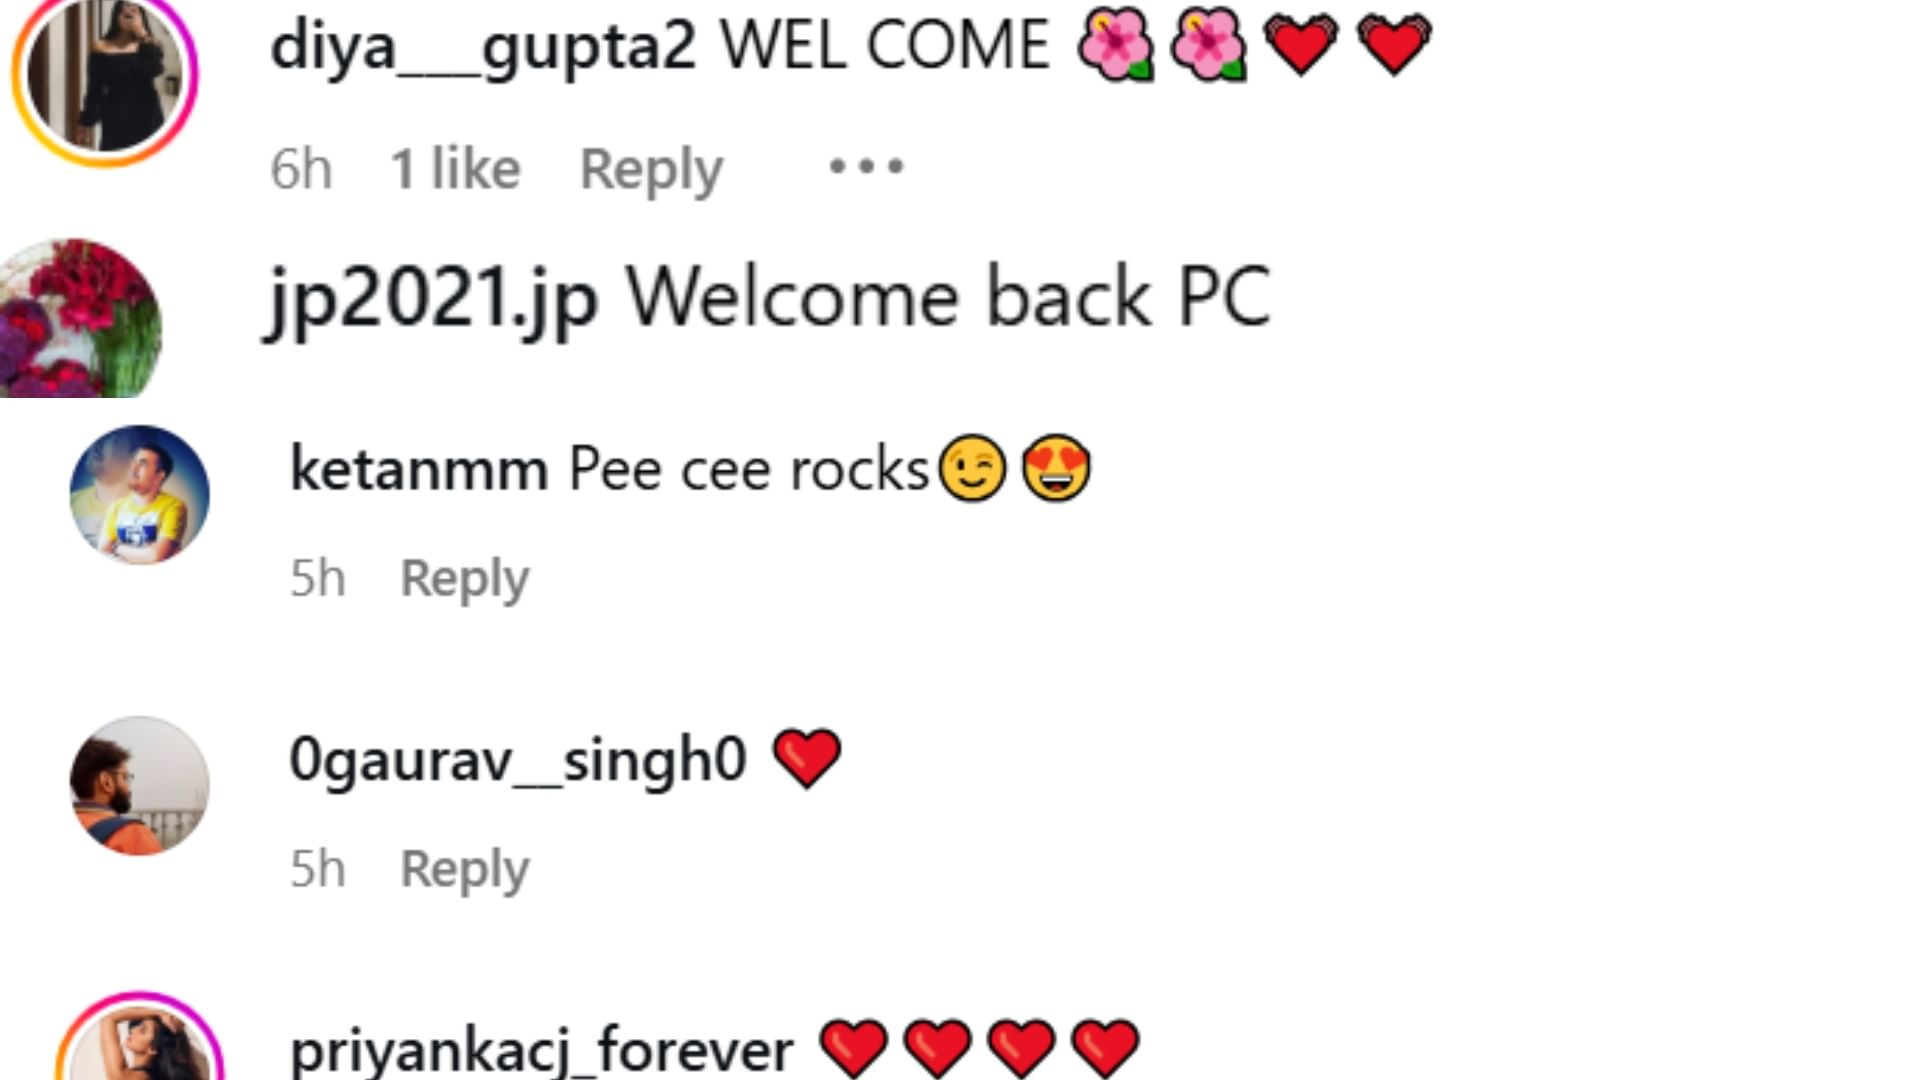
Task: Click the 5h timestamp on ketanmm's comment
Action: (x=318, y=578)
